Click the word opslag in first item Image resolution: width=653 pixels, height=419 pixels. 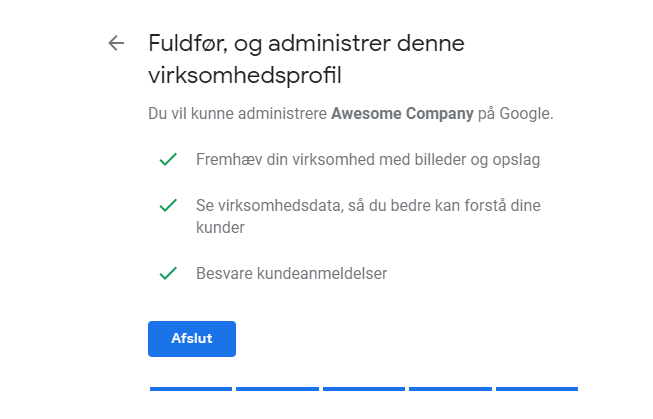[x=516, y=160]
